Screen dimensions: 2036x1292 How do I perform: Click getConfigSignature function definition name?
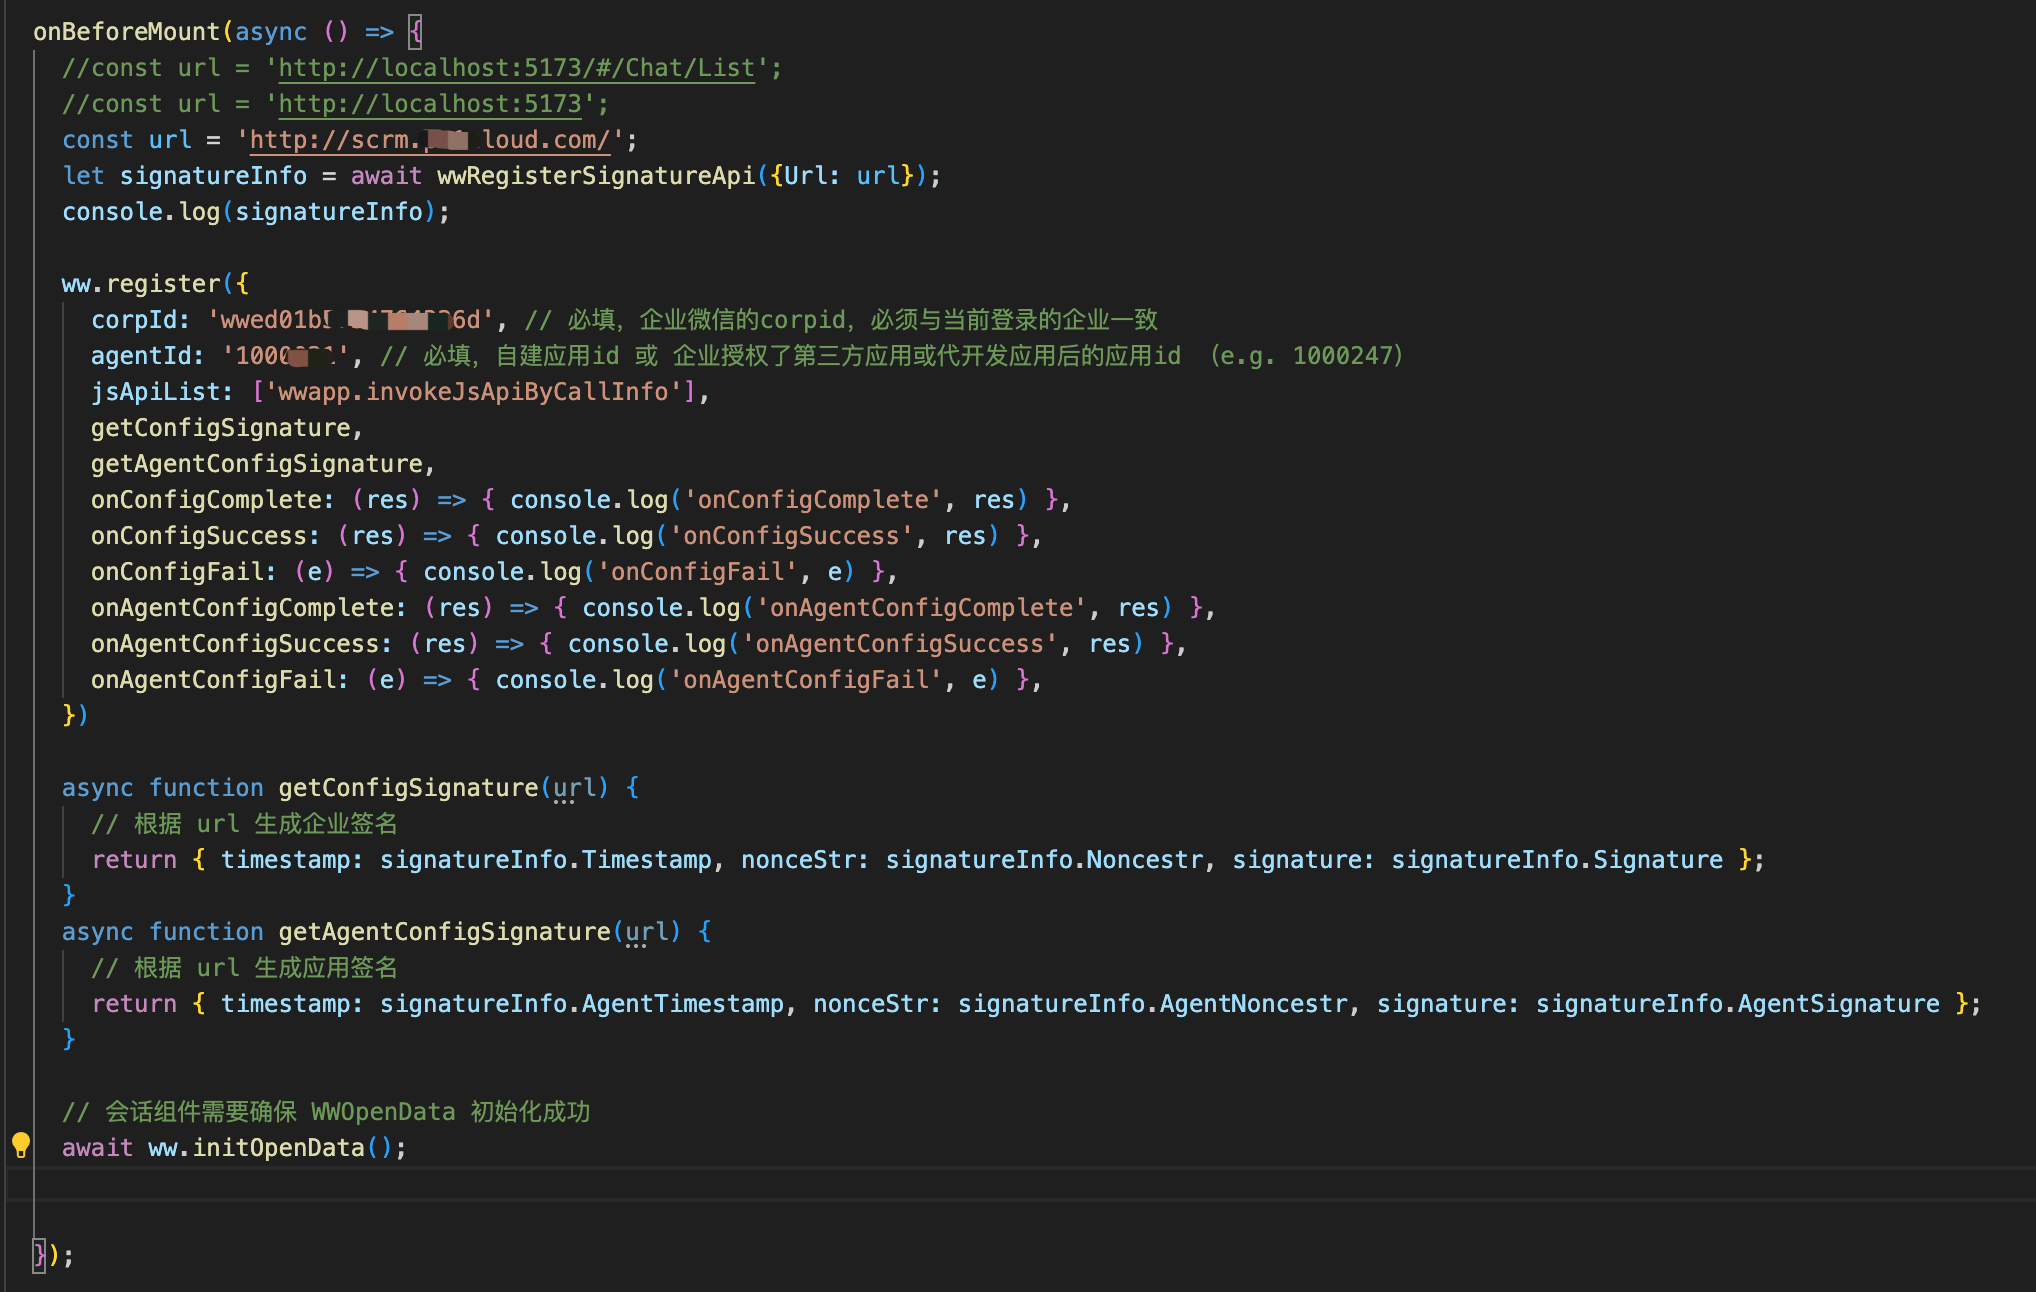pyautogui.click(x=408, y=788)
